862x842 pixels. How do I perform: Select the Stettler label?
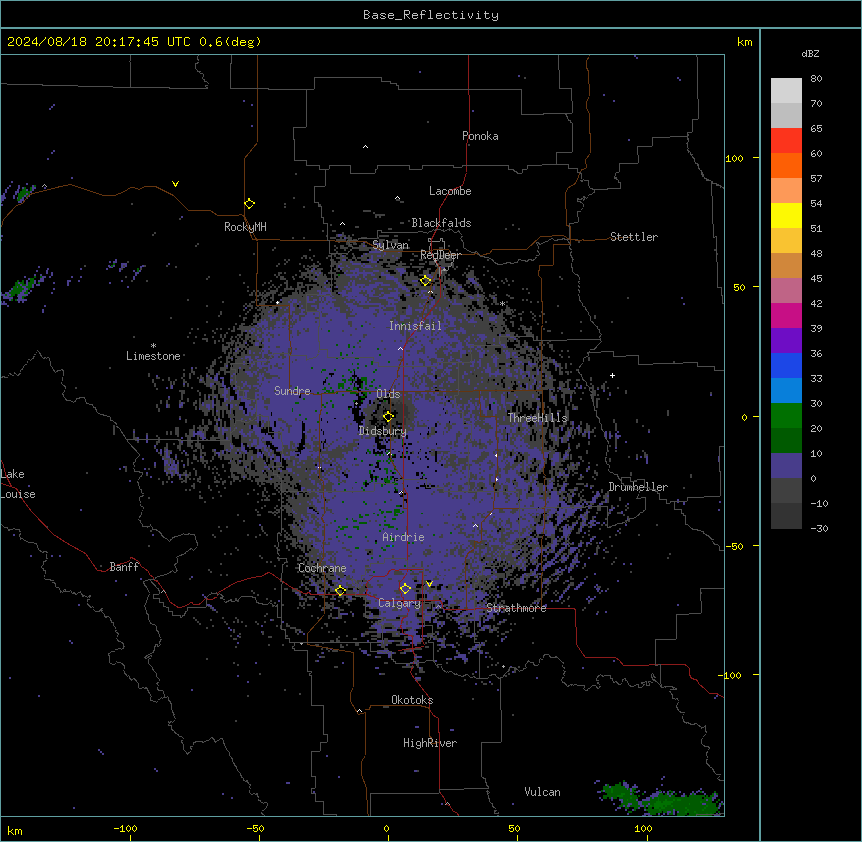(x=633, y=237)
